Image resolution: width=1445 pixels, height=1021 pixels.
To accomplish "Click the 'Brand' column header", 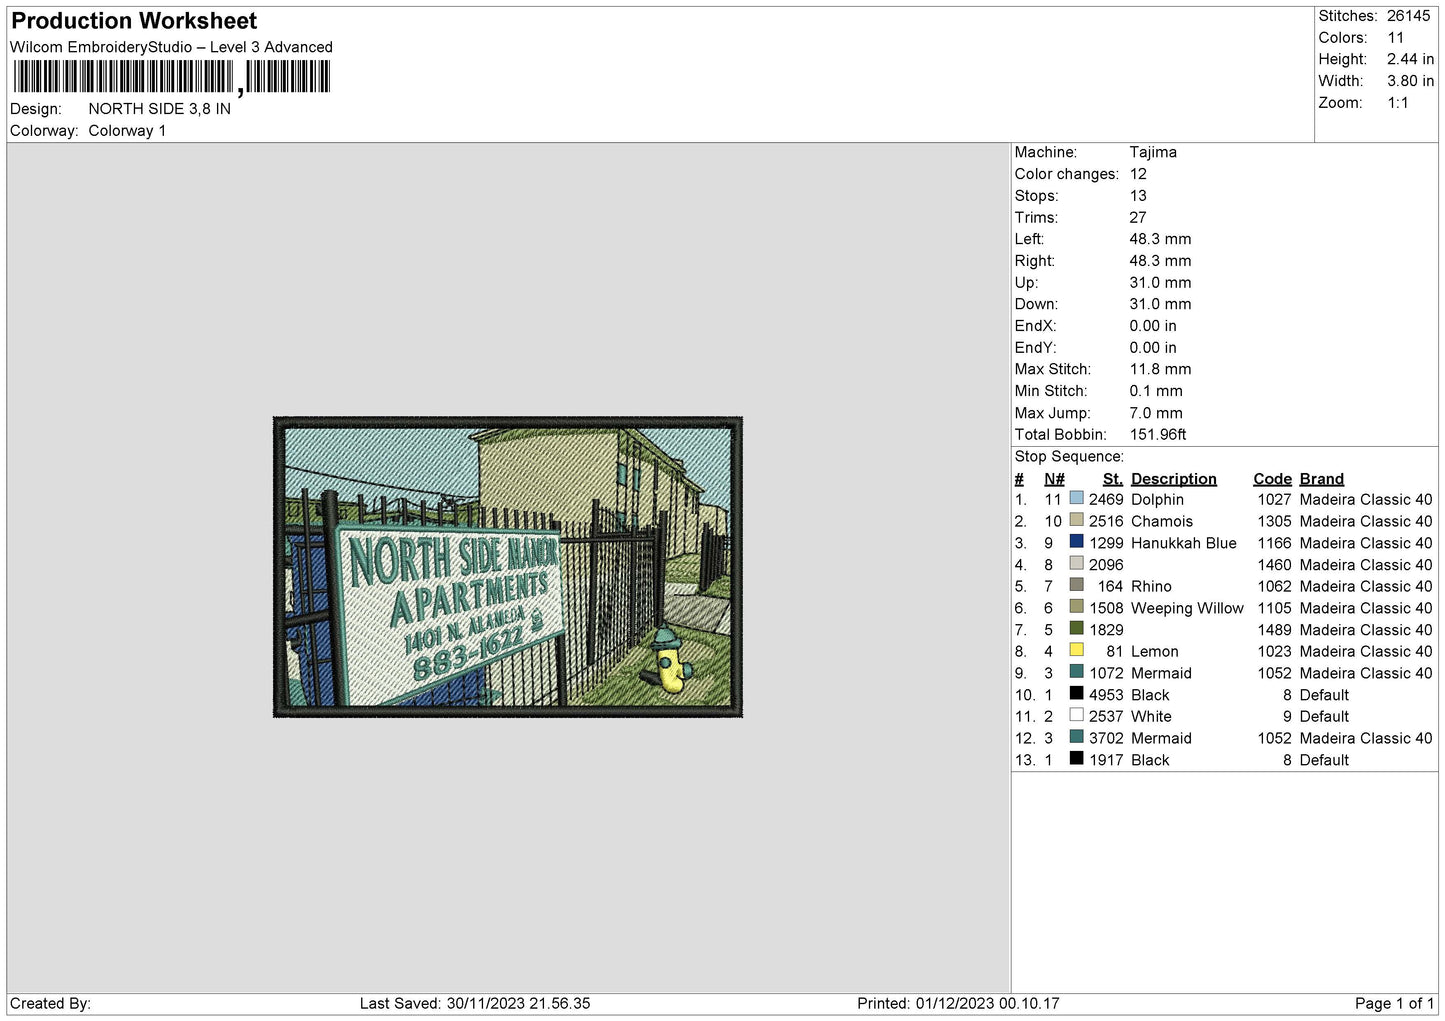I will [x=1322, y=479].
